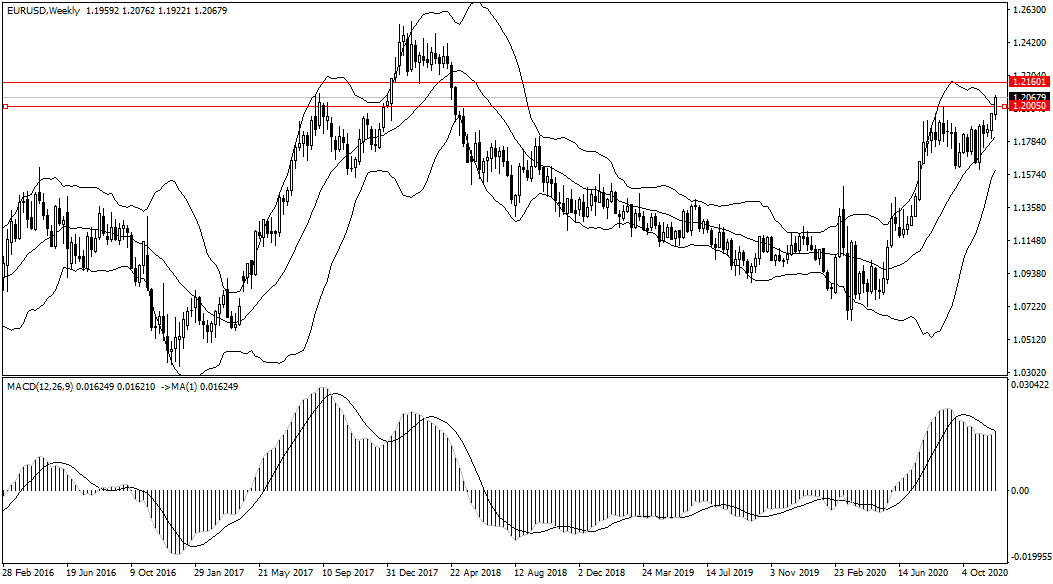Click the red 1.20050 price tag
1053x584 pixels.
pyautogui.click(x=1029, y=106)
